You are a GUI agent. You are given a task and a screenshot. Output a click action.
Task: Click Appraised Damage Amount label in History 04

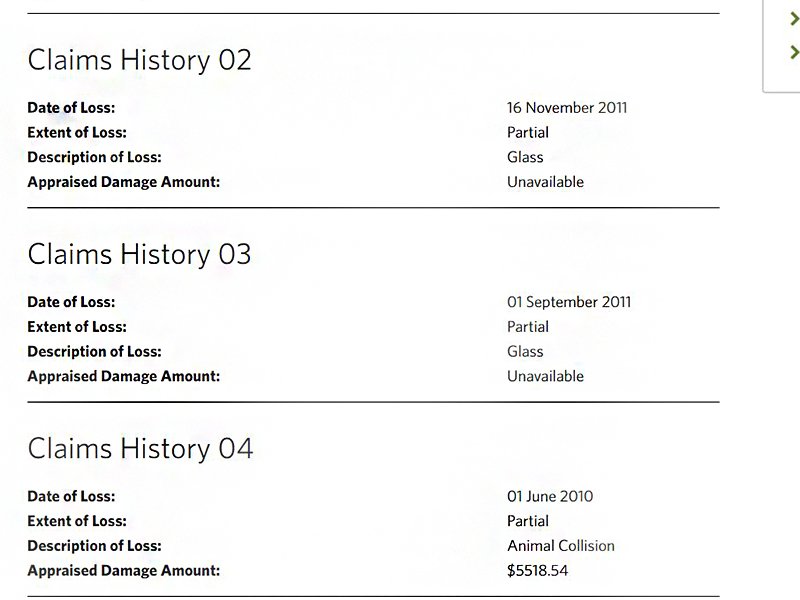tap(124, 570)
